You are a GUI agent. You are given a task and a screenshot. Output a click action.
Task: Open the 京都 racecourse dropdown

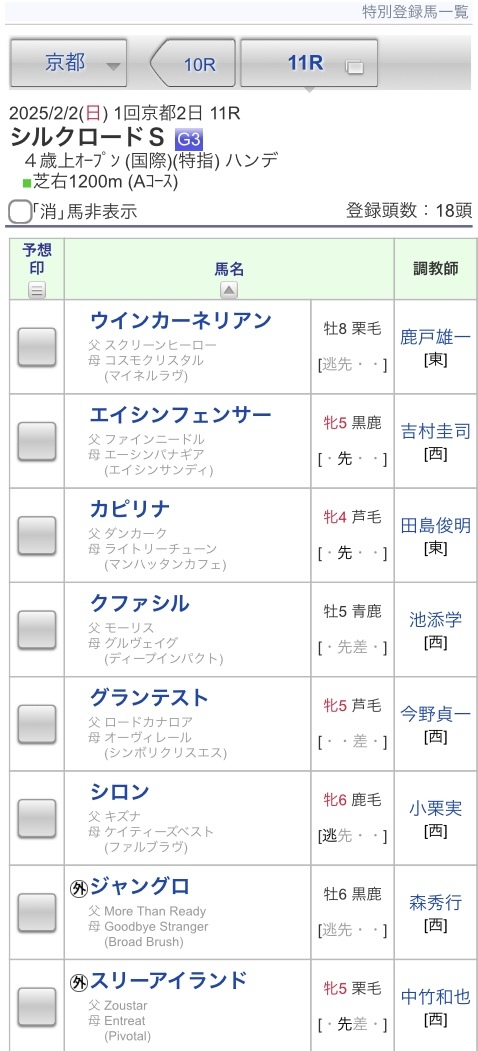pyautogui.click(x=68, y=63)
